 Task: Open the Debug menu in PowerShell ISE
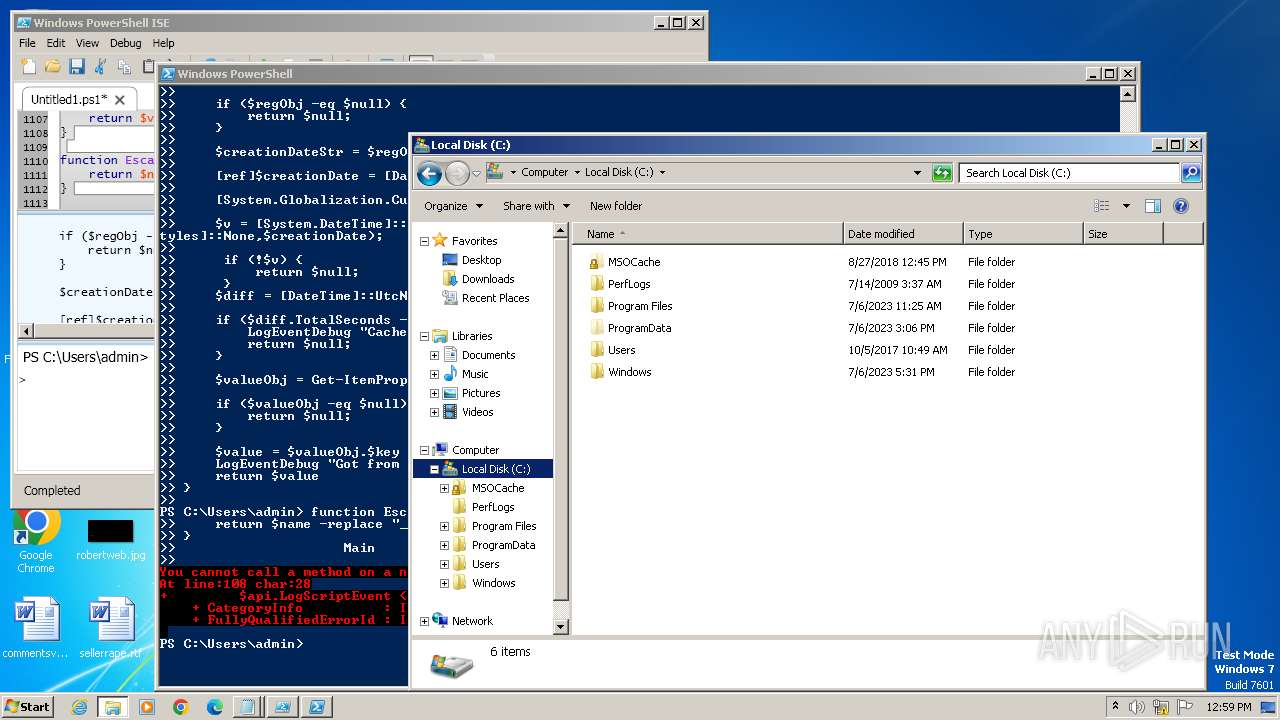[x=125, y=43]
